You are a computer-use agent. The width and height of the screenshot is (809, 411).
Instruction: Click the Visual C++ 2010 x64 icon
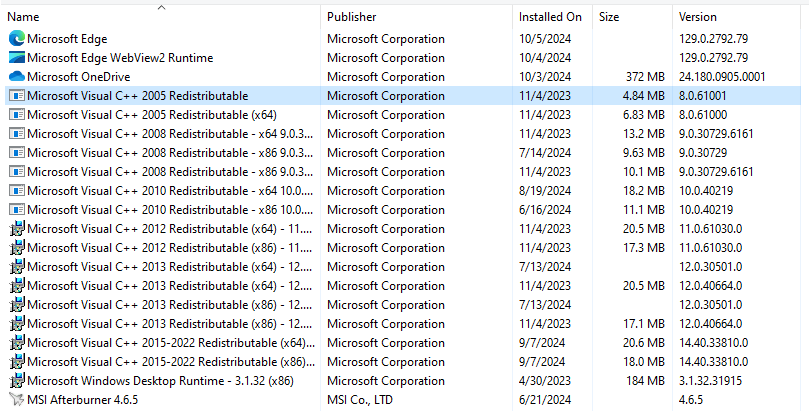(16, 191)
